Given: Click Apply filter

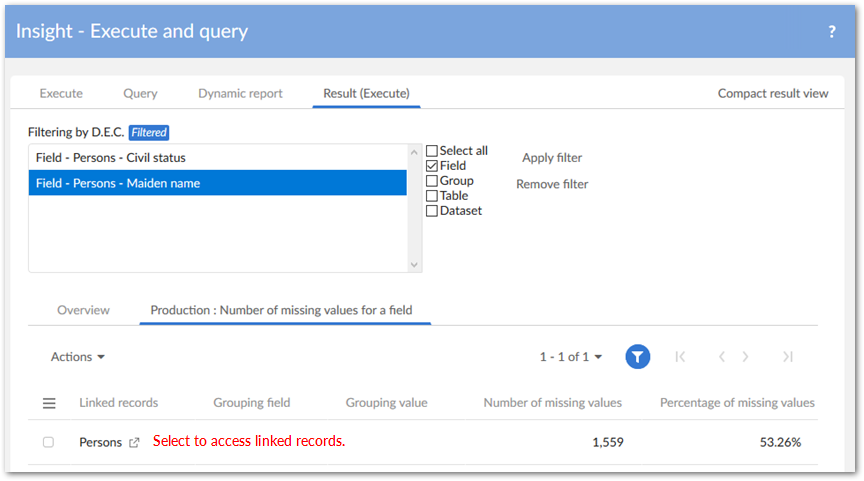Looking at the screenshot, I should [x=552, y=158].
